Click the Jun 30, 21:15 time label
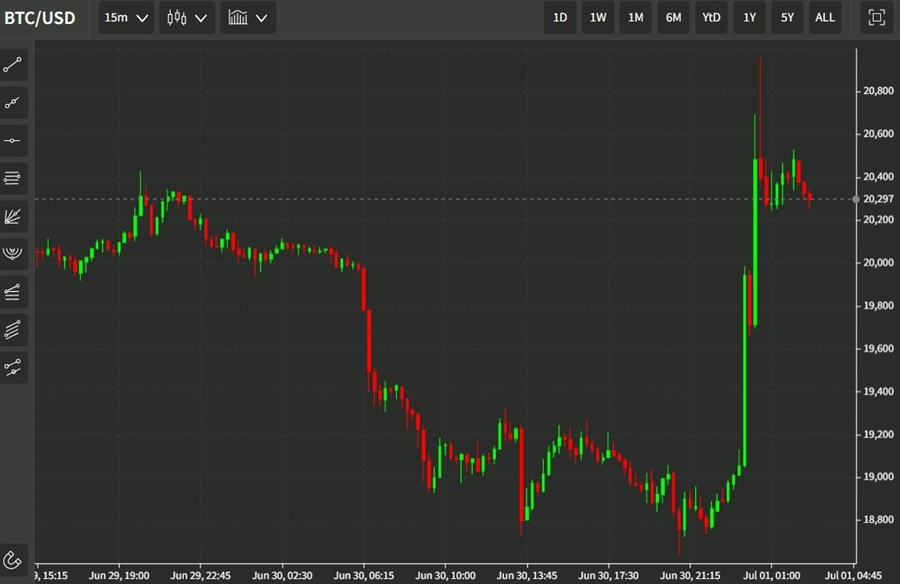This screenshot has height=584, width=900. 689,575
